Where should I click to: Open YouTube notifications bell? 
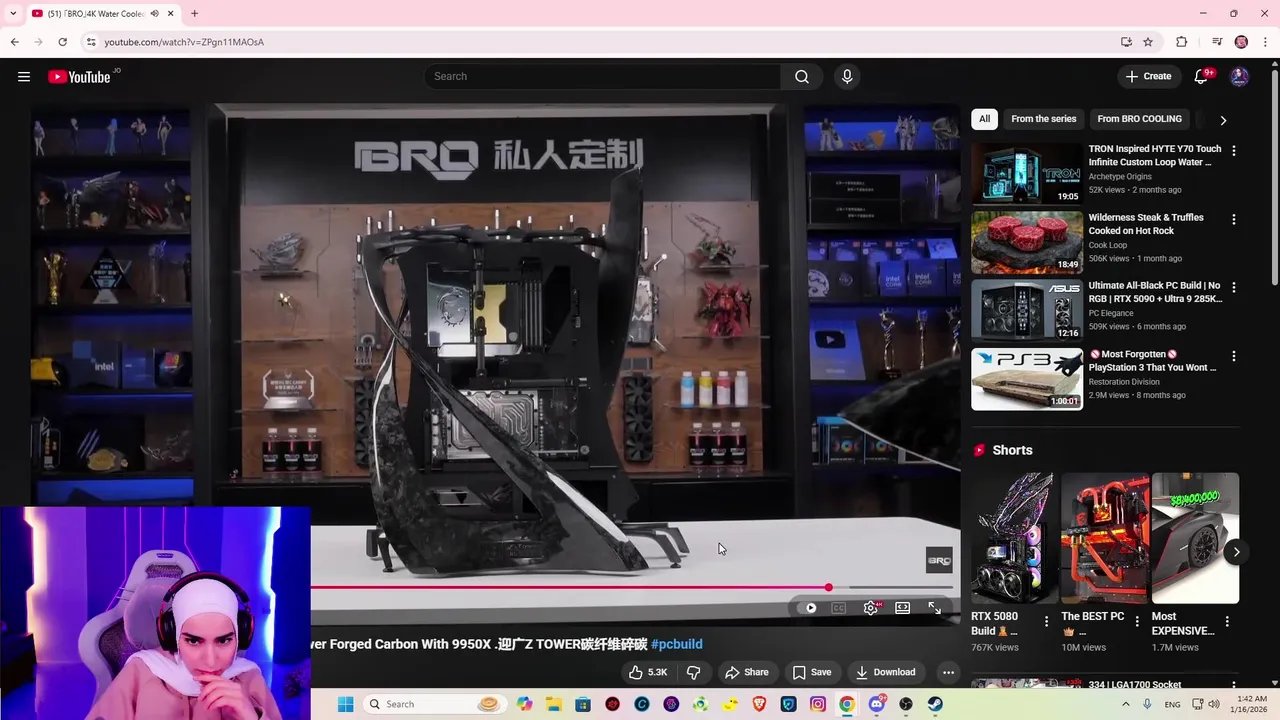coord(1201,77)
